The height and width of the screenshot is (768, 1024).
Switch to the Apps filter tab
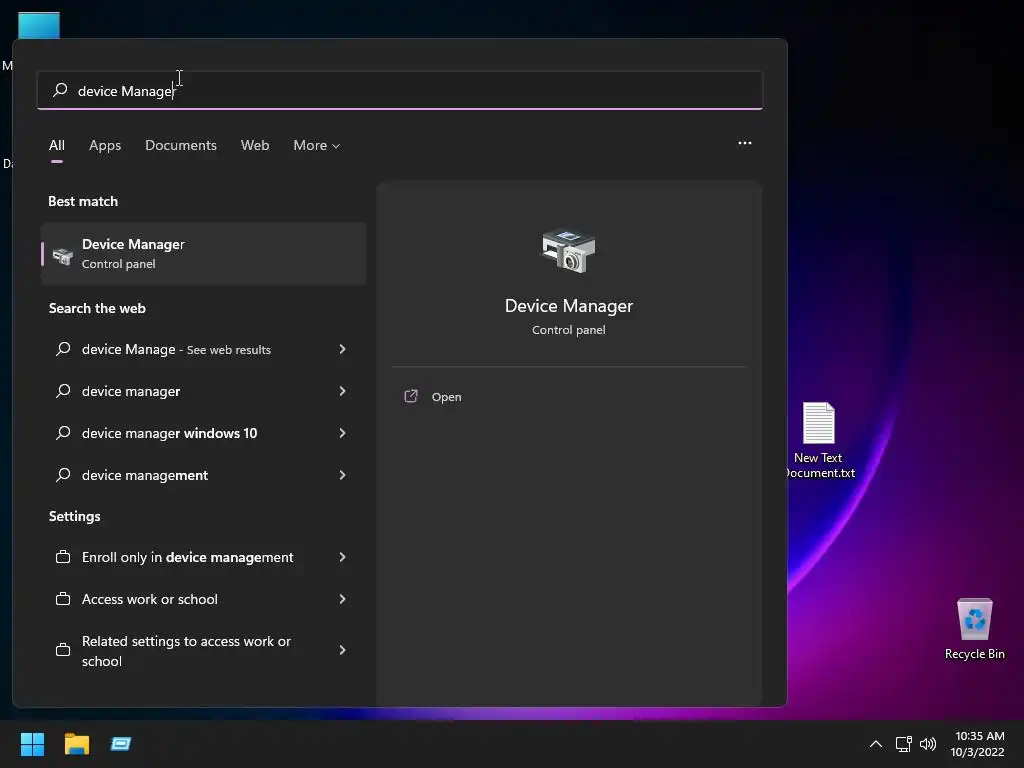pos(105,145)
